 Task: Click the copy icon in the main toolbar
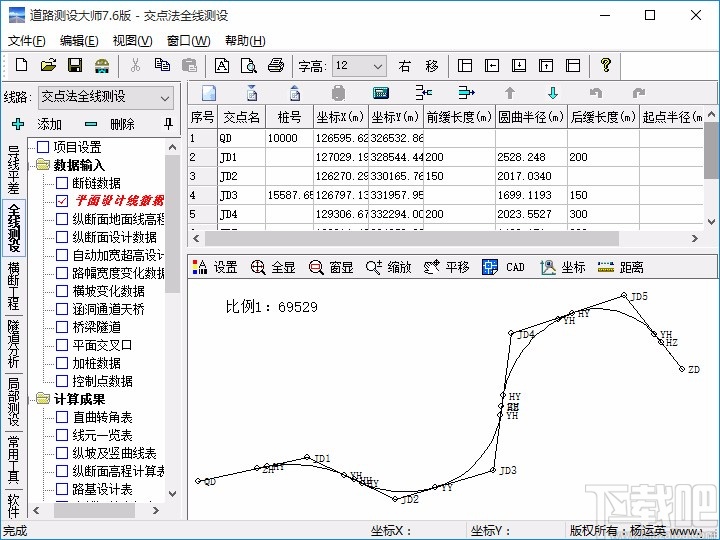pyautogui.click(x=162, y=65)
